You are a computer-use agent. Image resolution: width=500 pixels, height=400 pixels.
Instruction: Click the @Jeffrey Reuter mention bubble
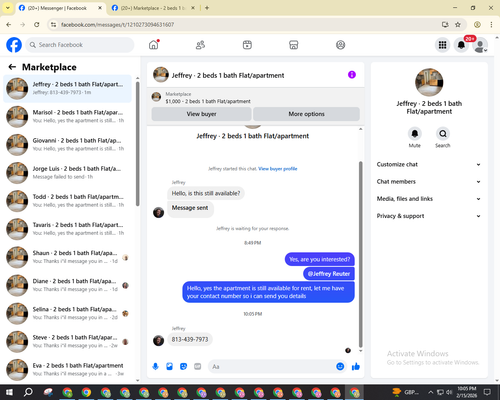pos(329,274)
